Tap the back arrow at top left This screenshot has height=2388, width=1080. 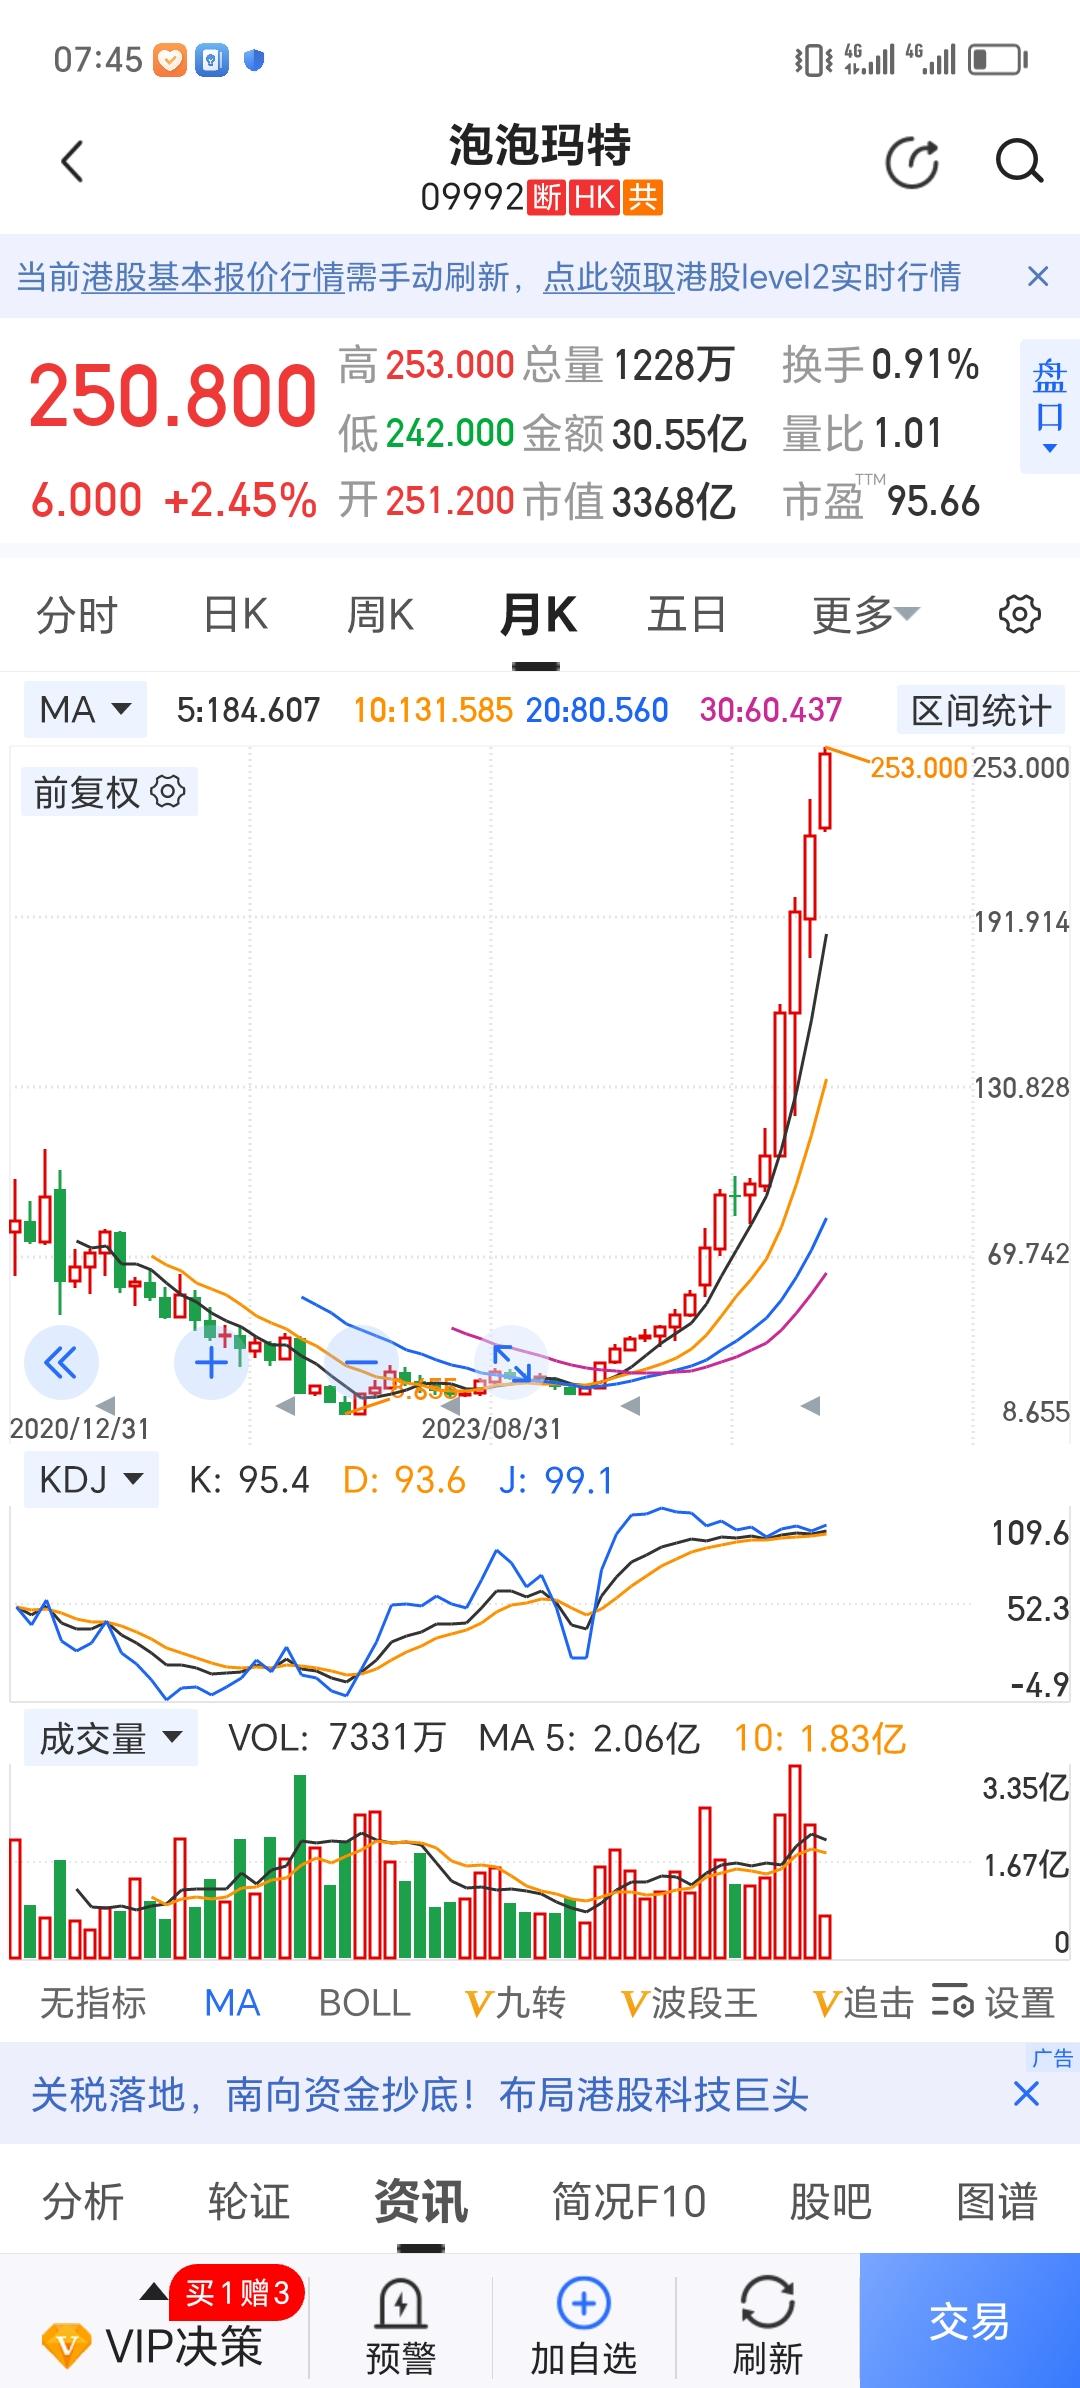[72, 162]
